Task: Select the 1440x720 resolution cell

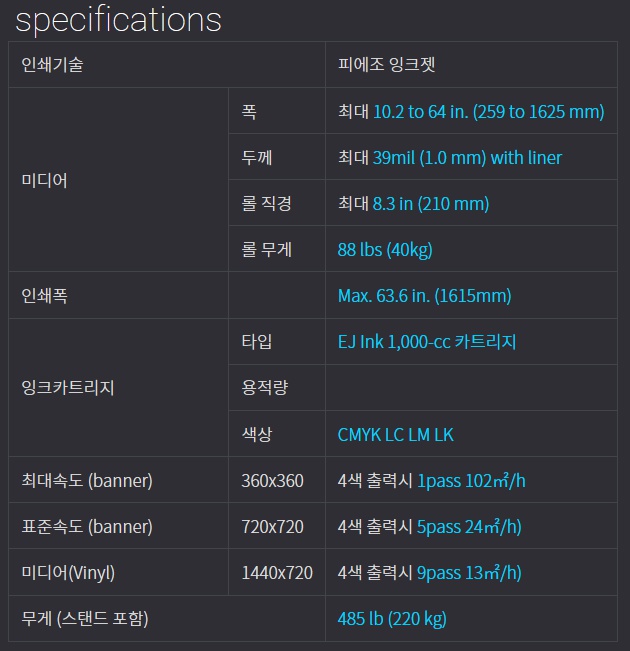Action: point(277,572)
